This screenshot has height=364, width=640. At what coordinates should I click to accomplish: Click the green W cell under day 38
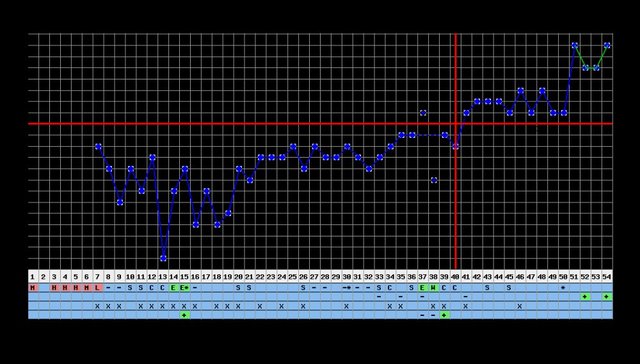(433, 288)
